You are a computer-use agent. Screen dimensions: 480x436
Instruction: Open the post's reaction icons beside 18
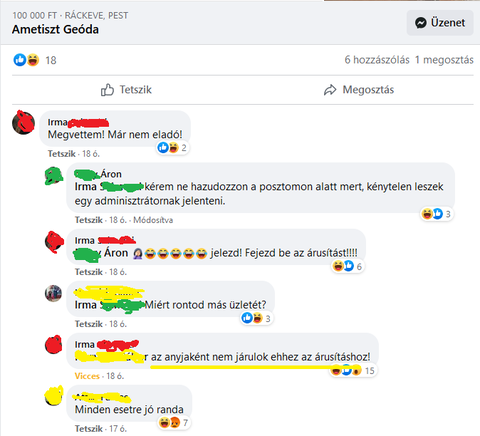26,60
